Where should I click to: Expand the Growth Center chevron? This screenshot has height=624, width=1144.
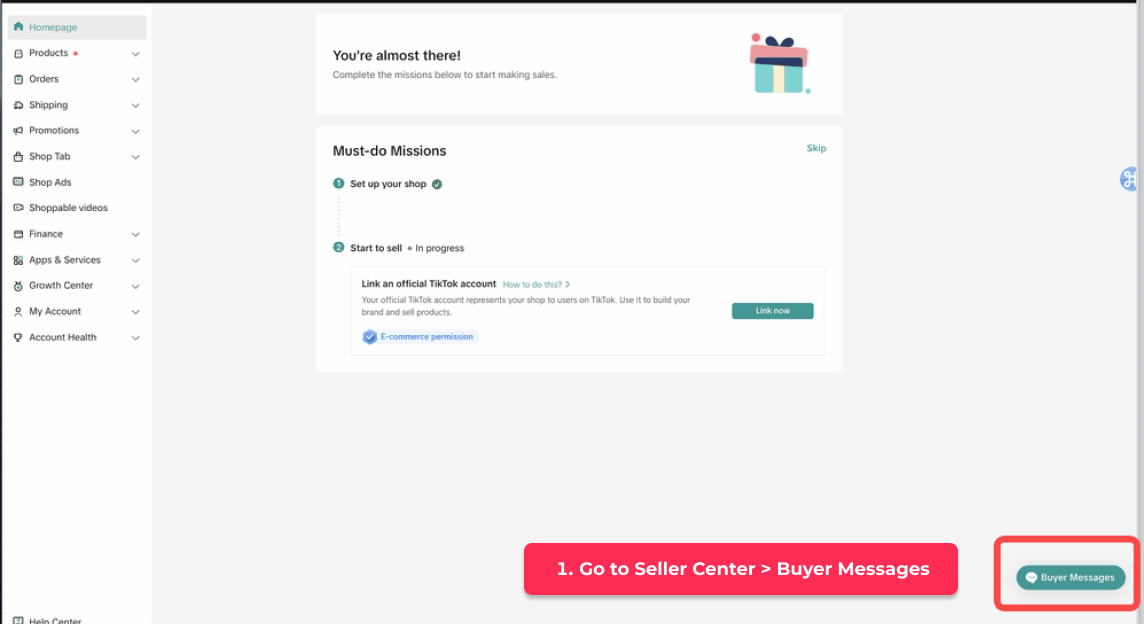(x=136, y=286)
